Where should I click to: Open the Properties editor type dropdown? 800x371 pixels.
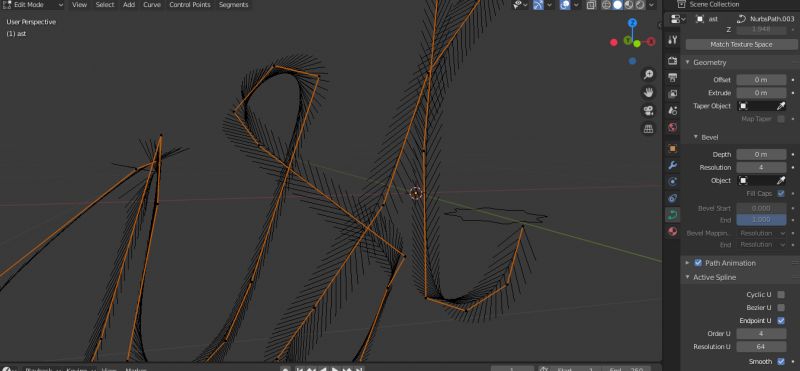point(678,19)
